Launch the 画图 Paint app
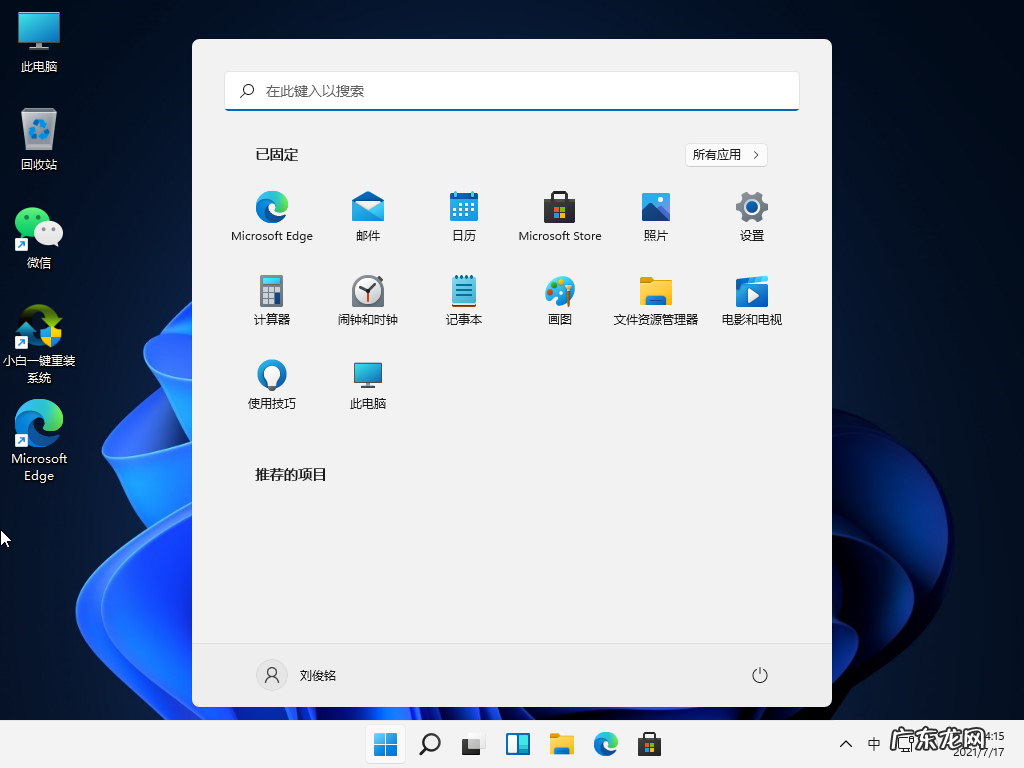 (x=559, y=298)
